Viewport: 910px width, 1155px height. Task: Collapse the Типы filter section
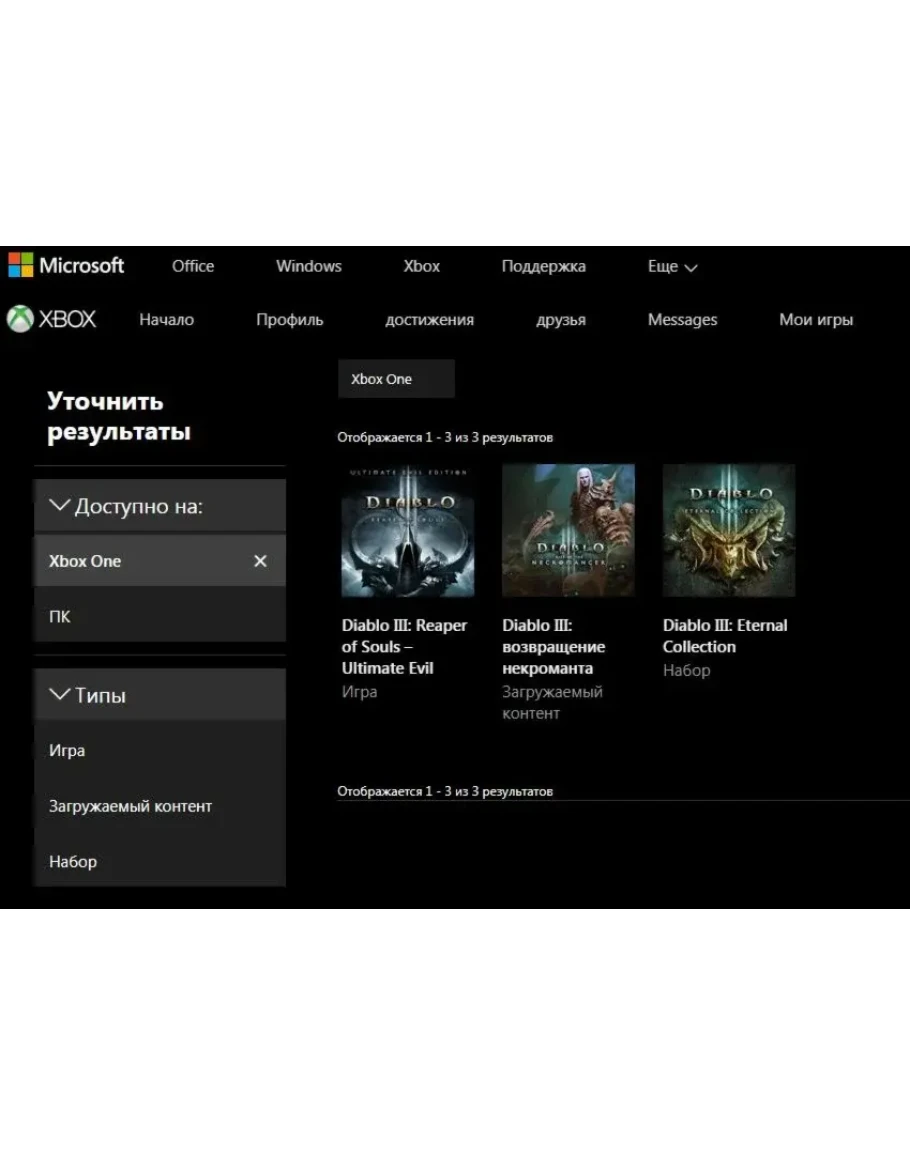60,695
